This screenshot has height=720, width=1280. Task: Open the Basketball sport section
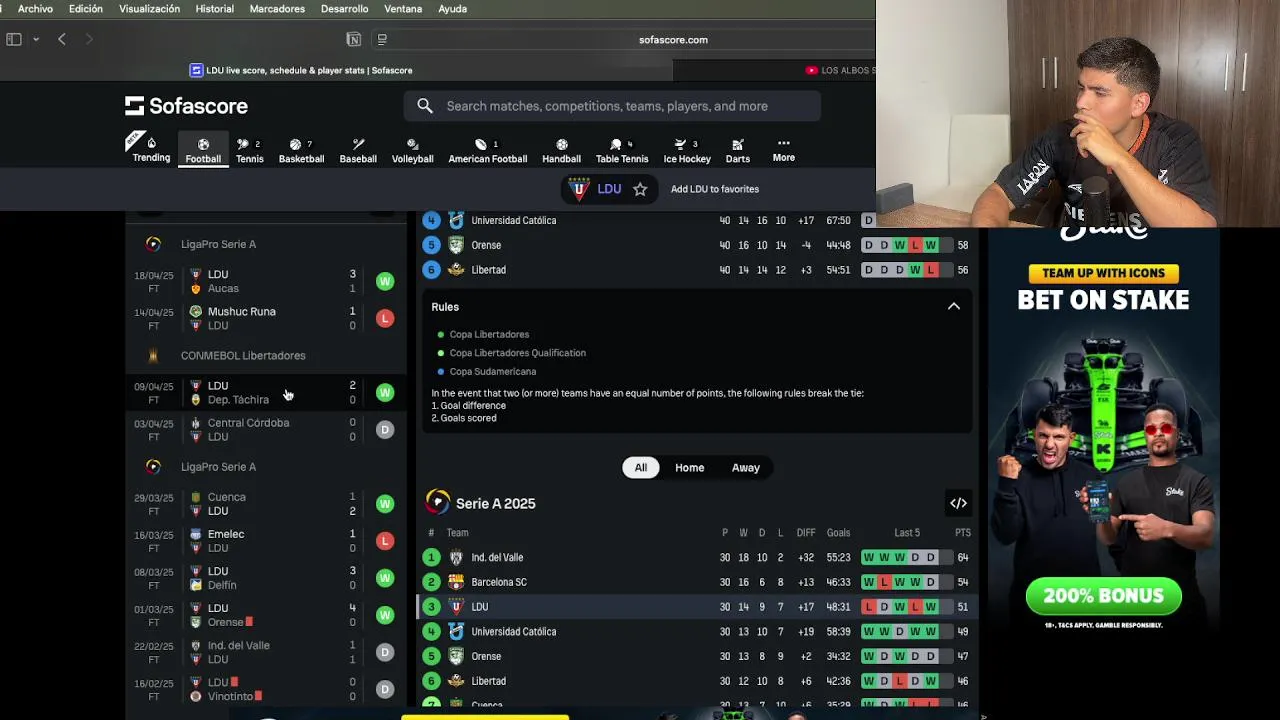point(301,151)
